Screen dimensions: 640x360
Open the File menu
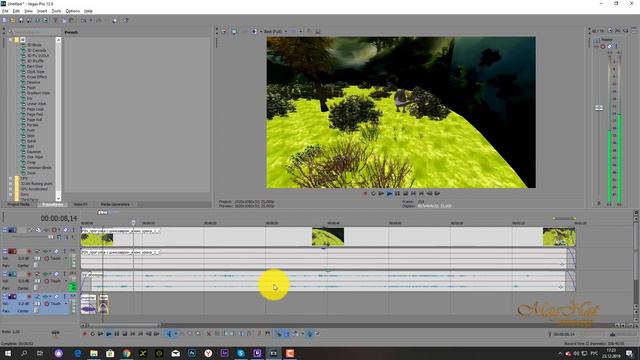click(x=5, y=11)
